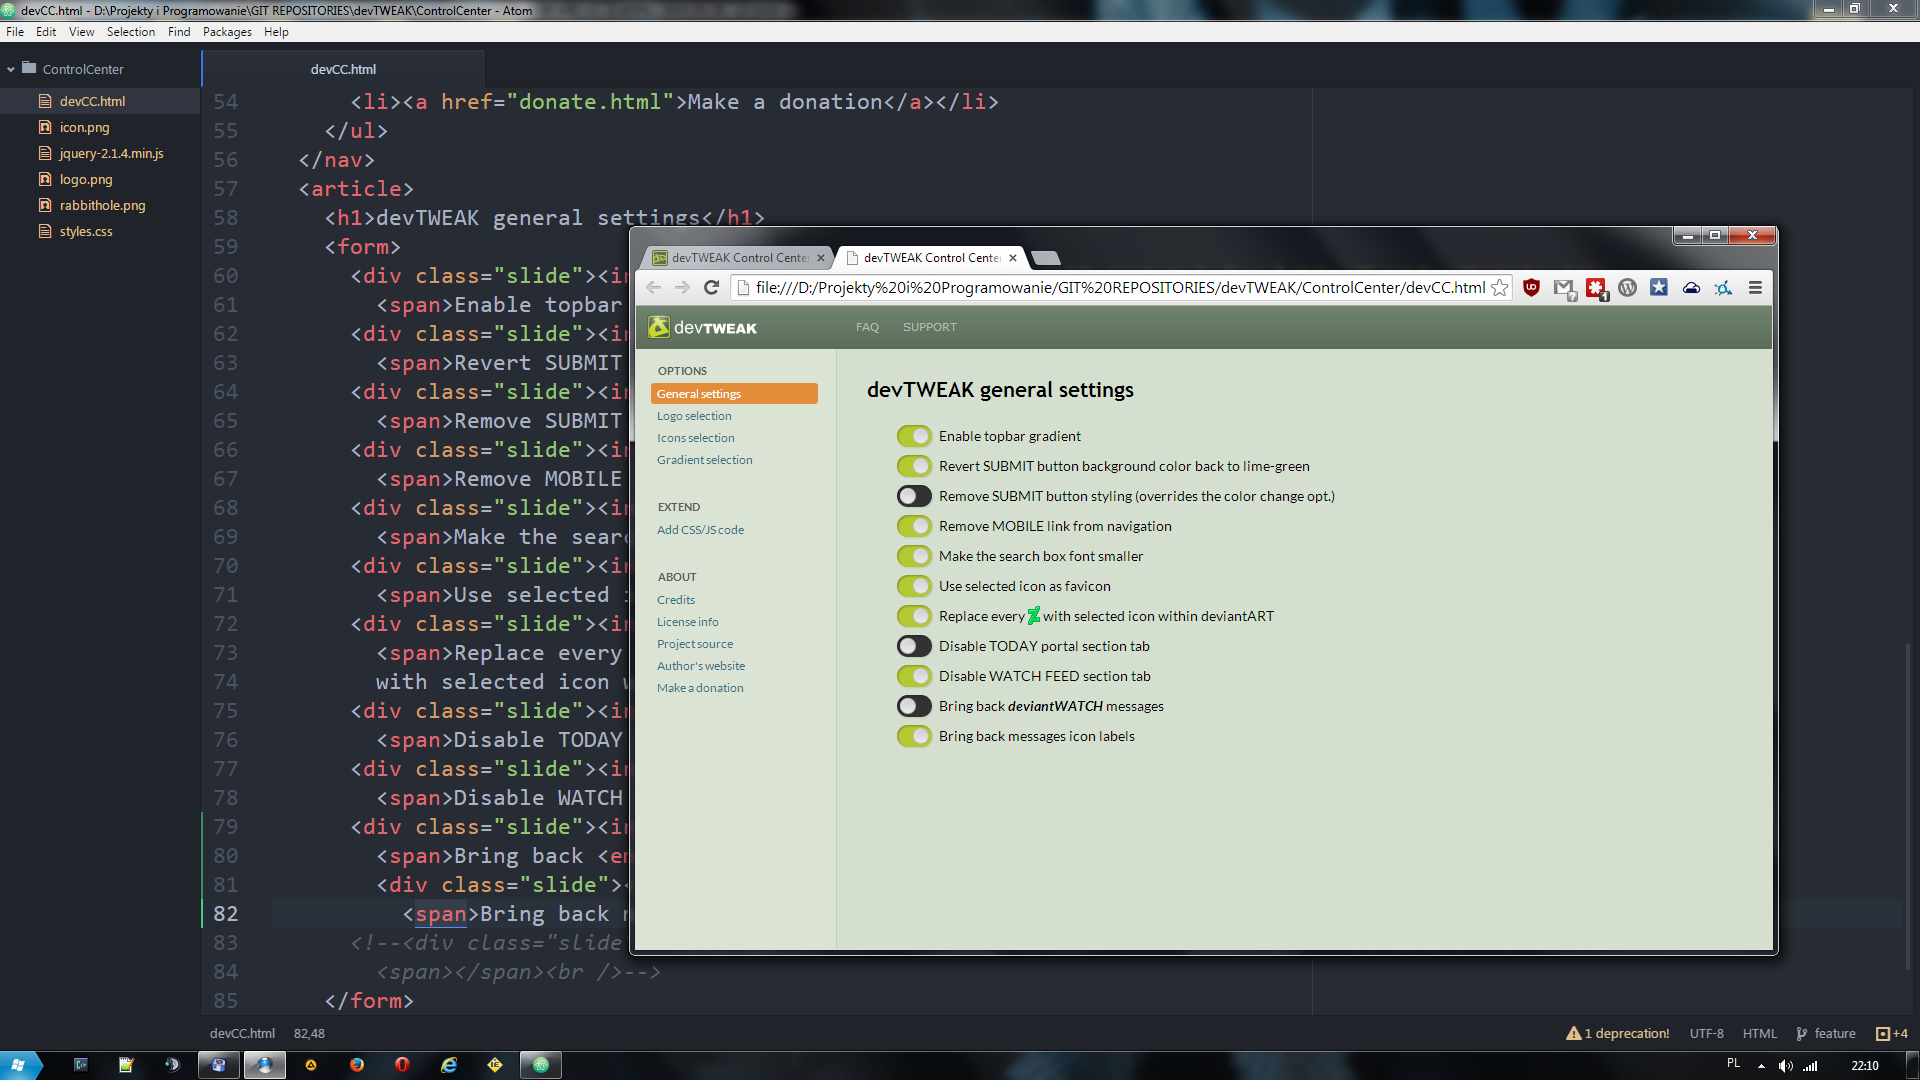Open Firefox from the taskbar
The height and width of the screenshot is (1080, 1920).
[x=357, y=1065]
